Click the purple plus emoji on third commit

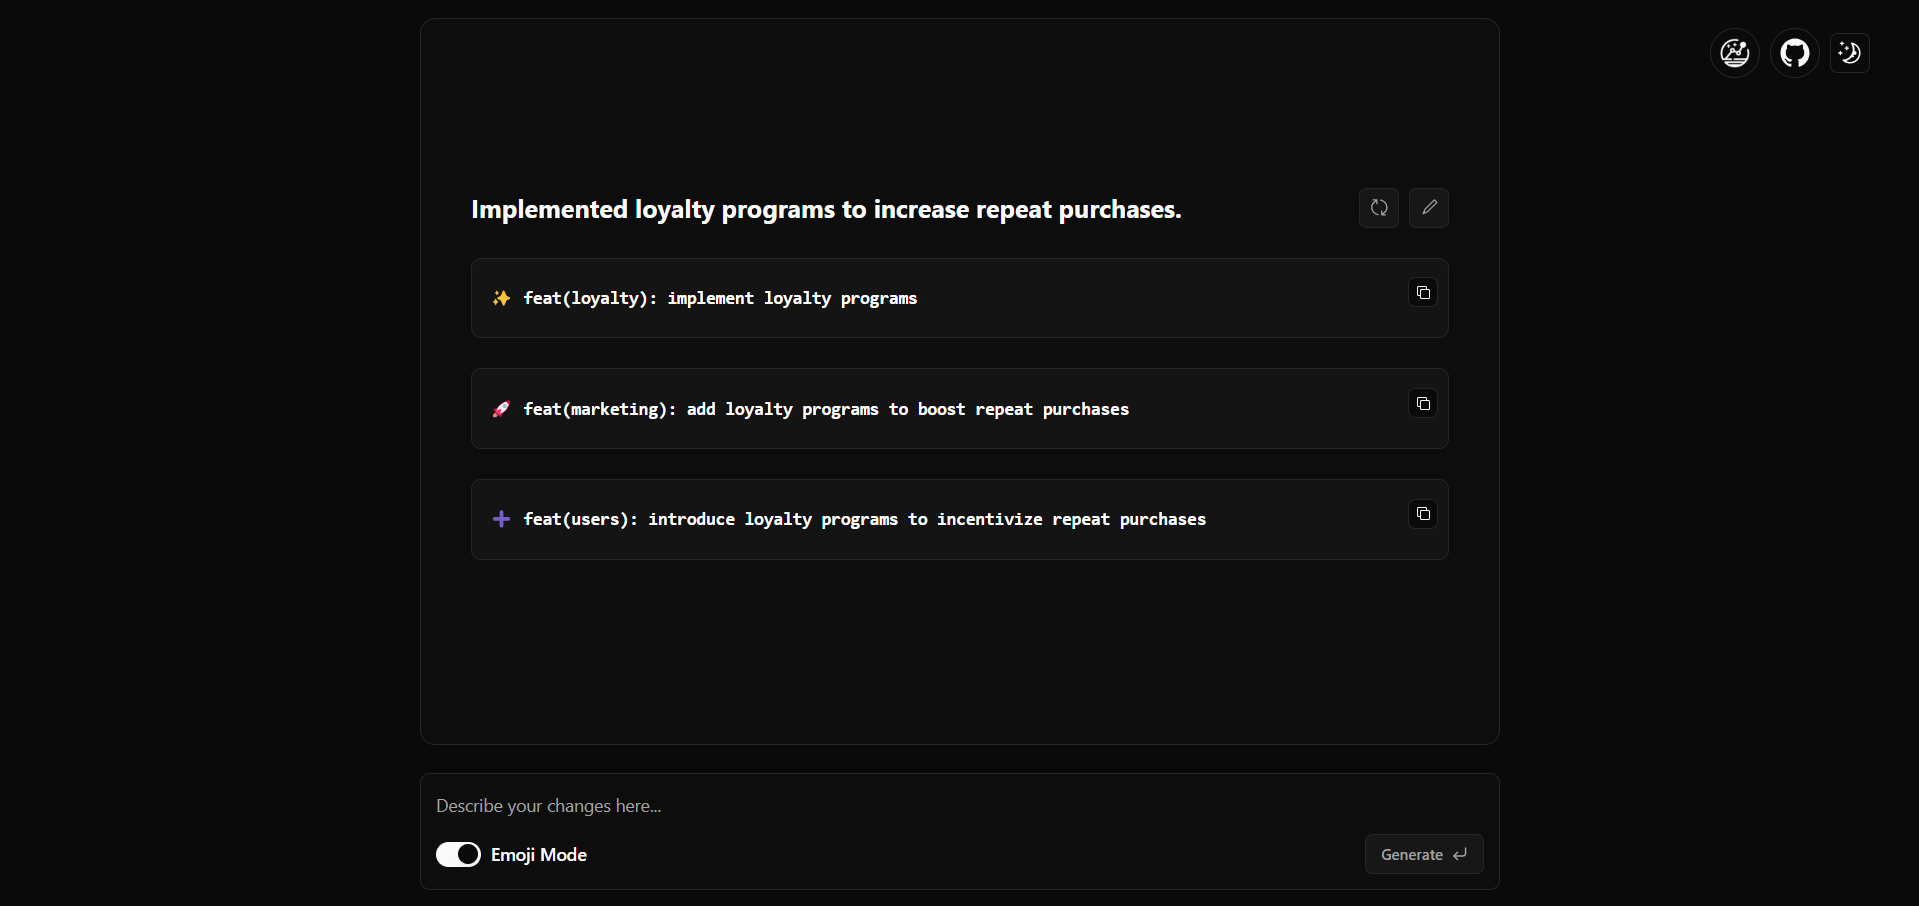point(501,519)
